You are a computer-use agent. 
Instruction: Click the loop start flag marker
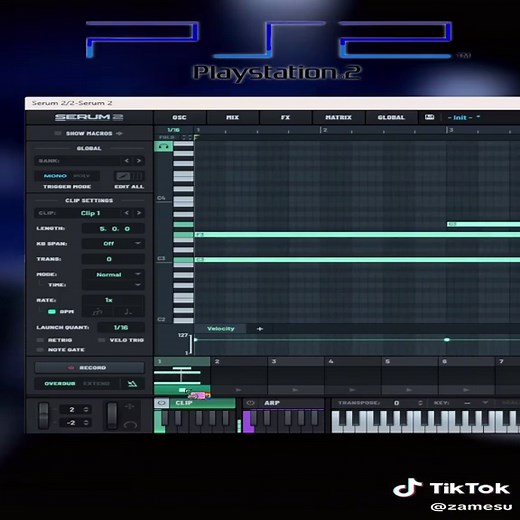click(x=196, y=137)
